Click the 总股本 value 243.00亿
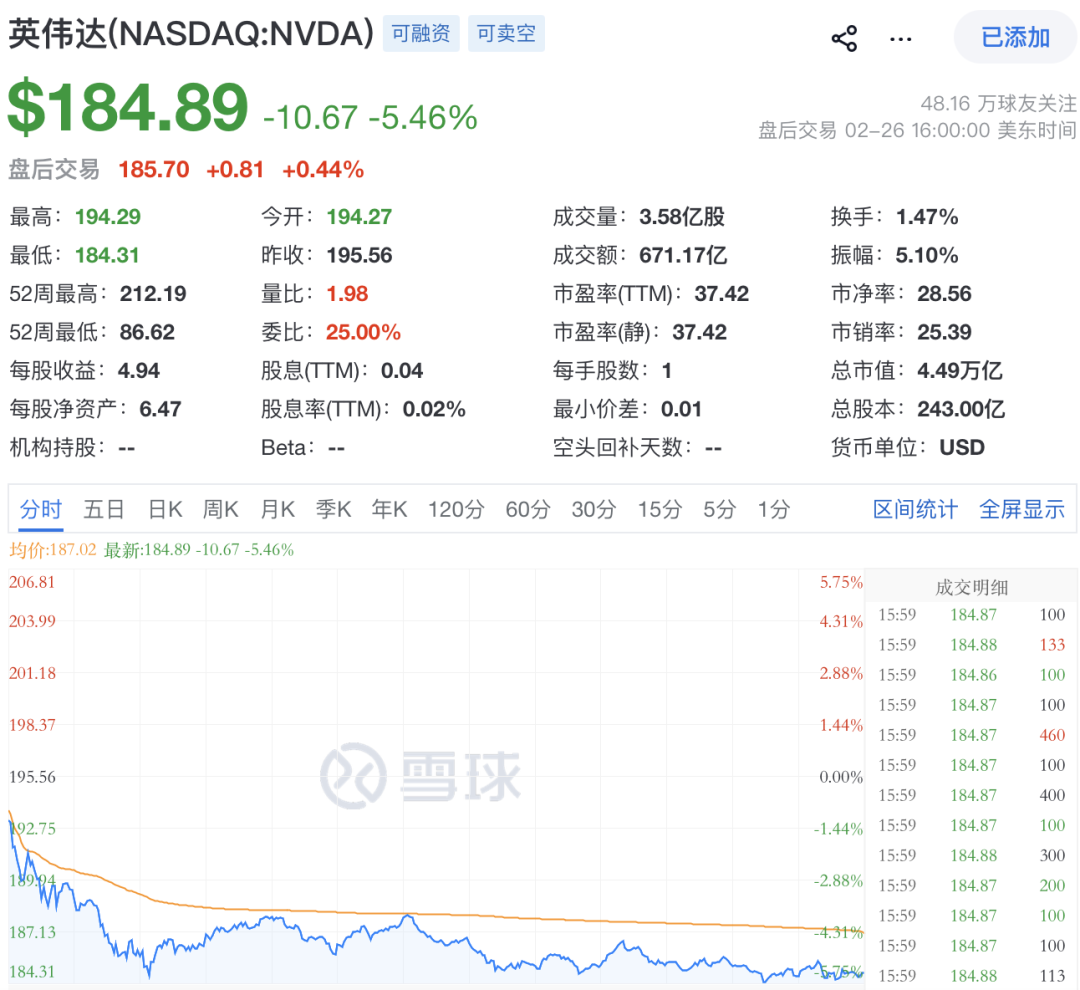This screenshot has width=1080, height=990. 961,410
